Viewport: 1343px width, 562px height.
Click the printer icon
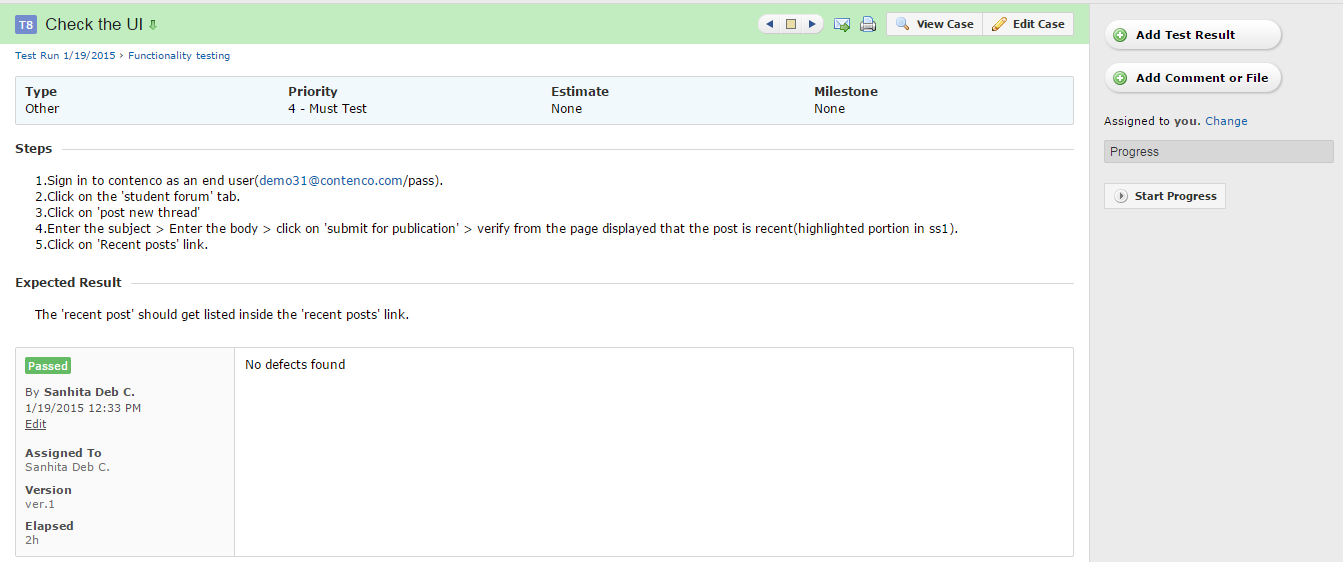868,24
